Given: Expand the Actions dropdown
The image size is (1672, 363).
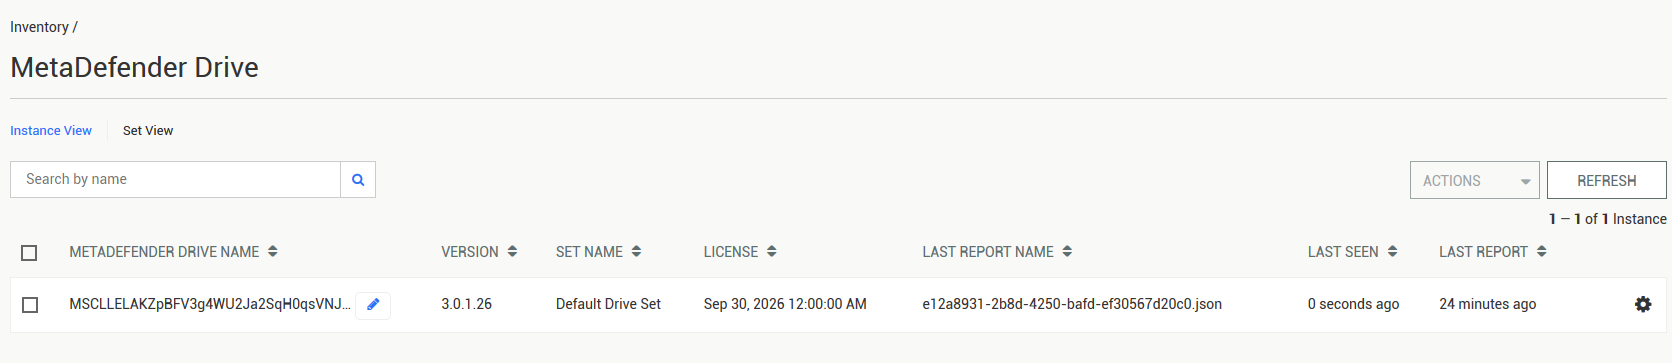Looking at the screenshot, I should pyautogui.click(x=1475, y=181).
